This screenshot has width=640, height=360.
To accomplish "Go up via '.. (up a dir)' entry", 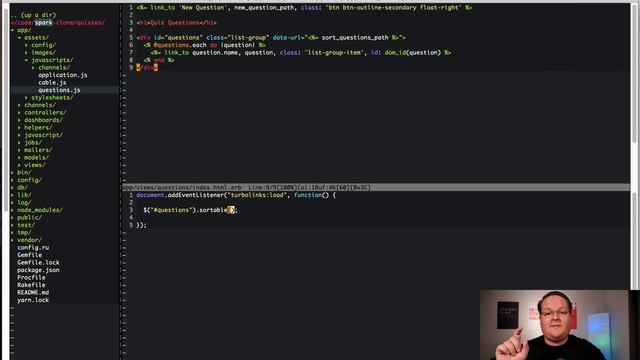I will coord(33,15).
